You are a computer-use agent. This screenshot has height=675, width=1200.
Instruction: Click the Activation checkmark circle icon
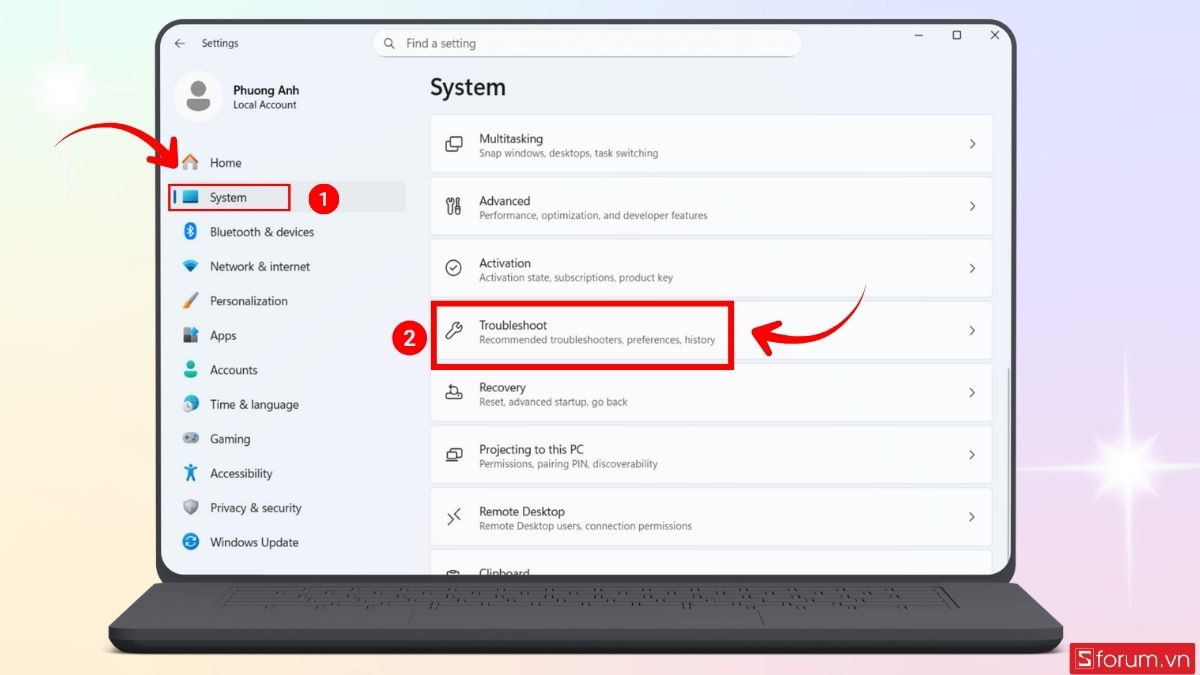454,268
